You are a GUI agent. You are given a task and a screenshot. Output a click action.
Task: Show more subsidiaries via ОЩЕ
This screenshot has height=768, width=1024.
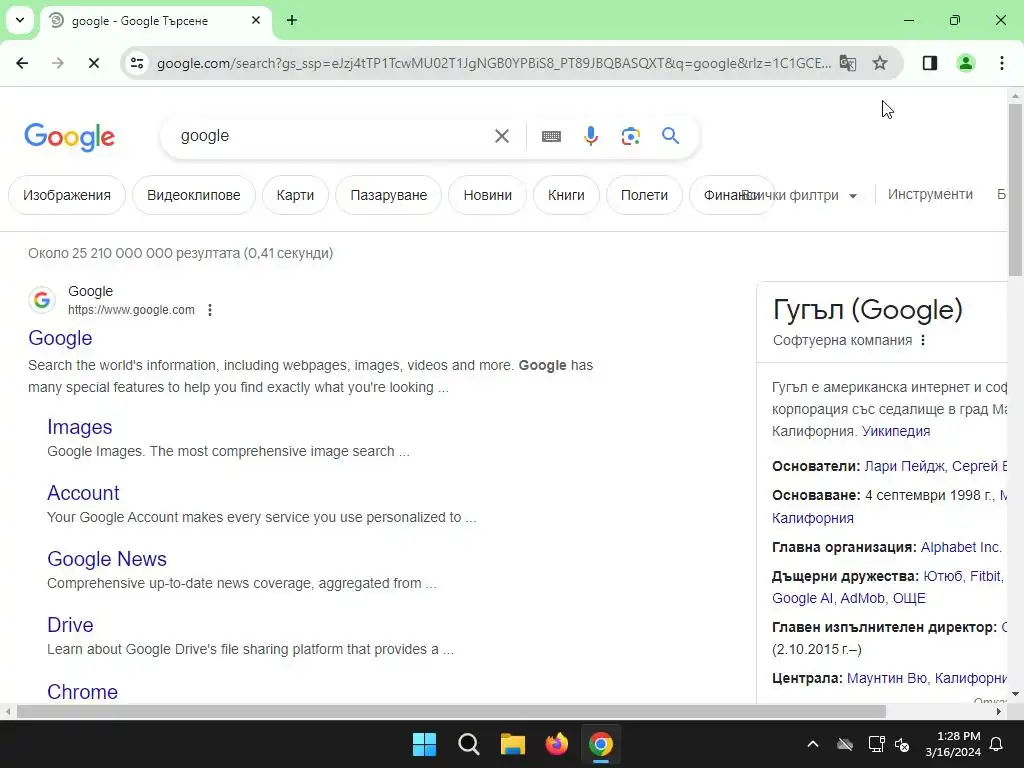(x=909, y=598)
